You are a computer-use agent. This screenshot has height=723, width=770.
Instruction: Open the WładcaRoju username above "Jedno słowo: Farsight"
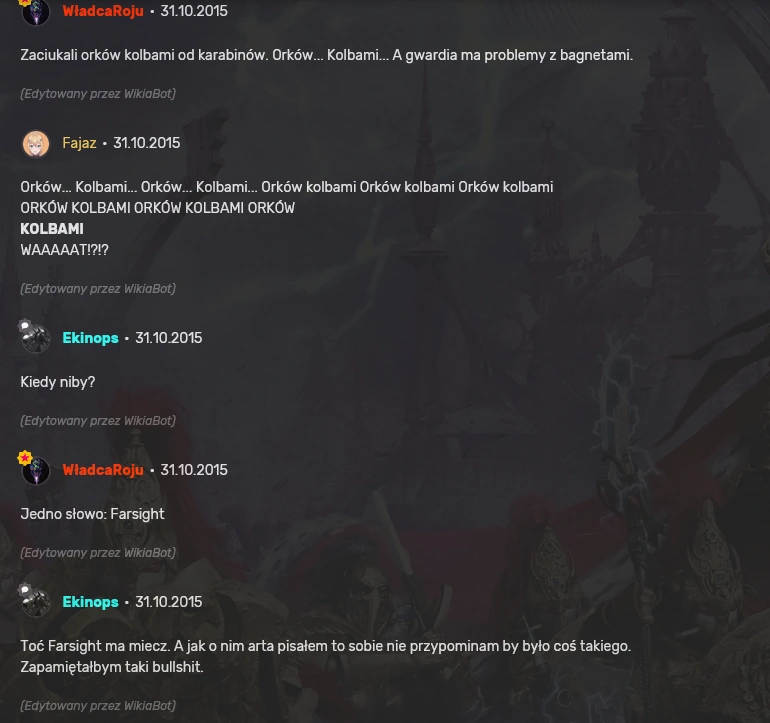103,470
